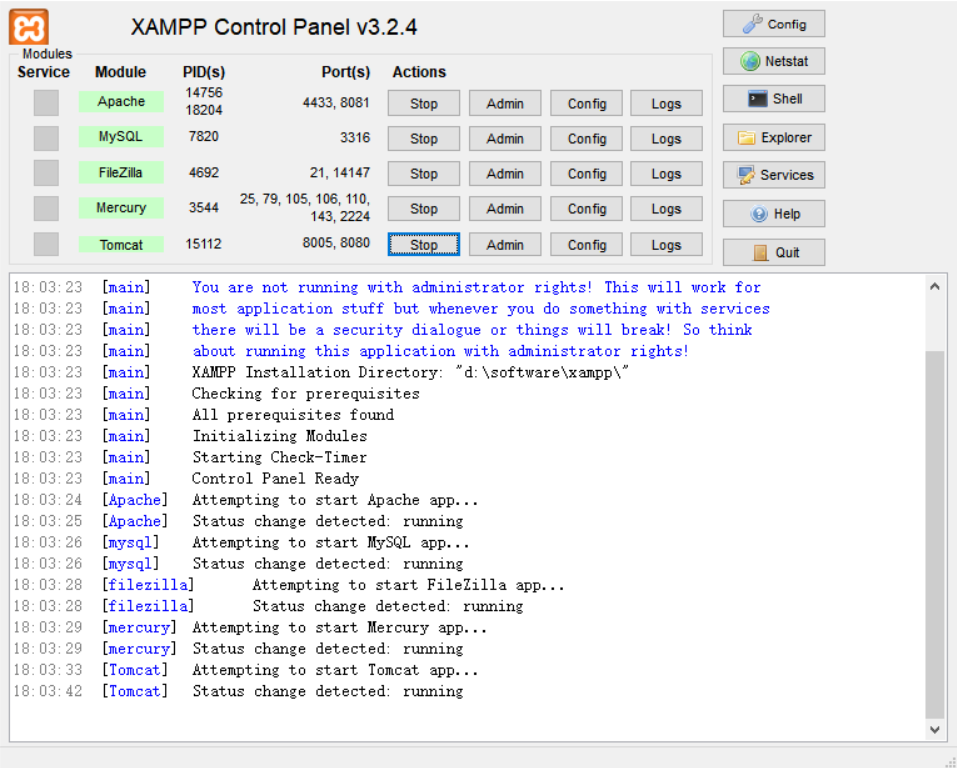Viewport: 957px width, 768px height.
Task: Stop the FileZilla module
Action: click(424, 173)
